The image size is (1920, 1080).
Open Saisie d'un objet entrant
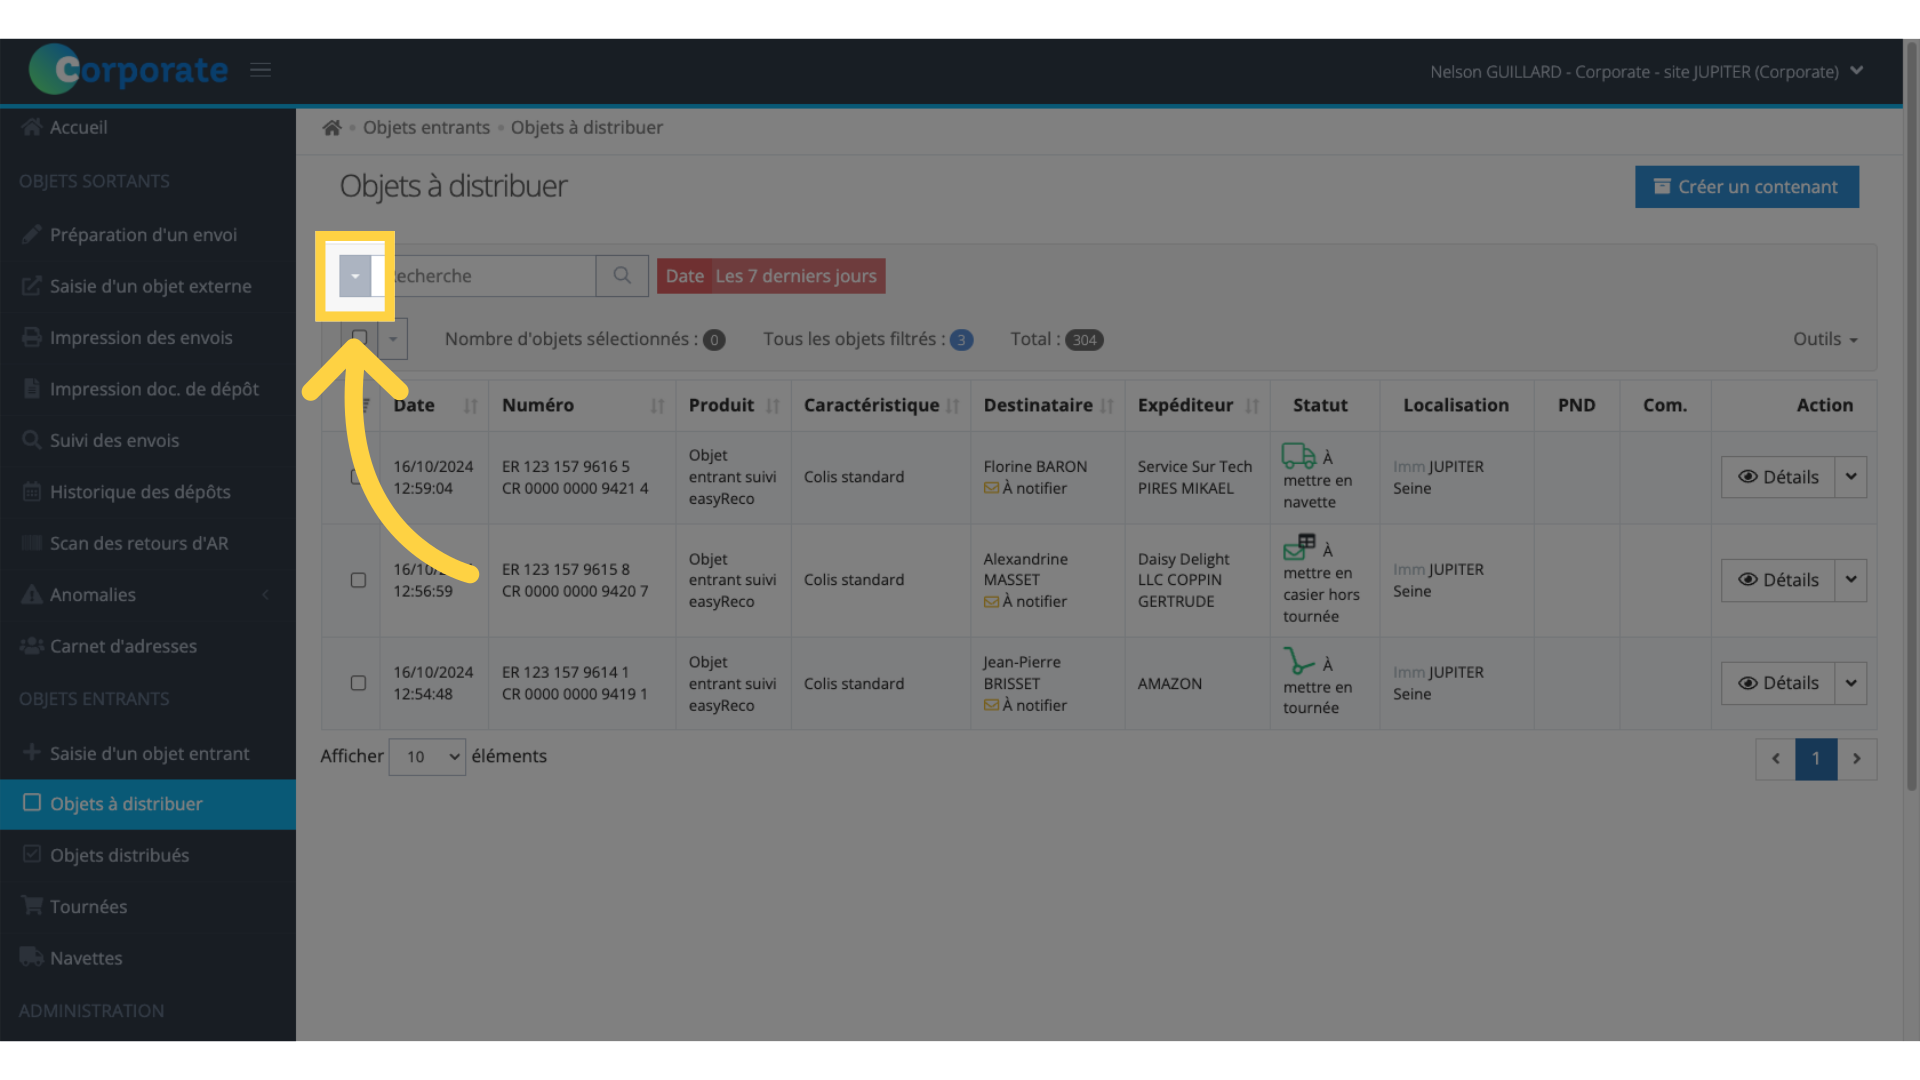click(148, 754)
